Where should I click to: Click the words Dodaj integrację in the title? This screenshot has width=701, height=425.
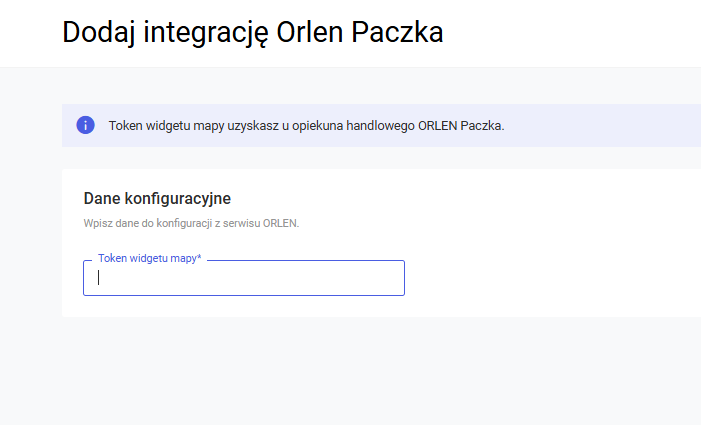(x=162, y=32)
